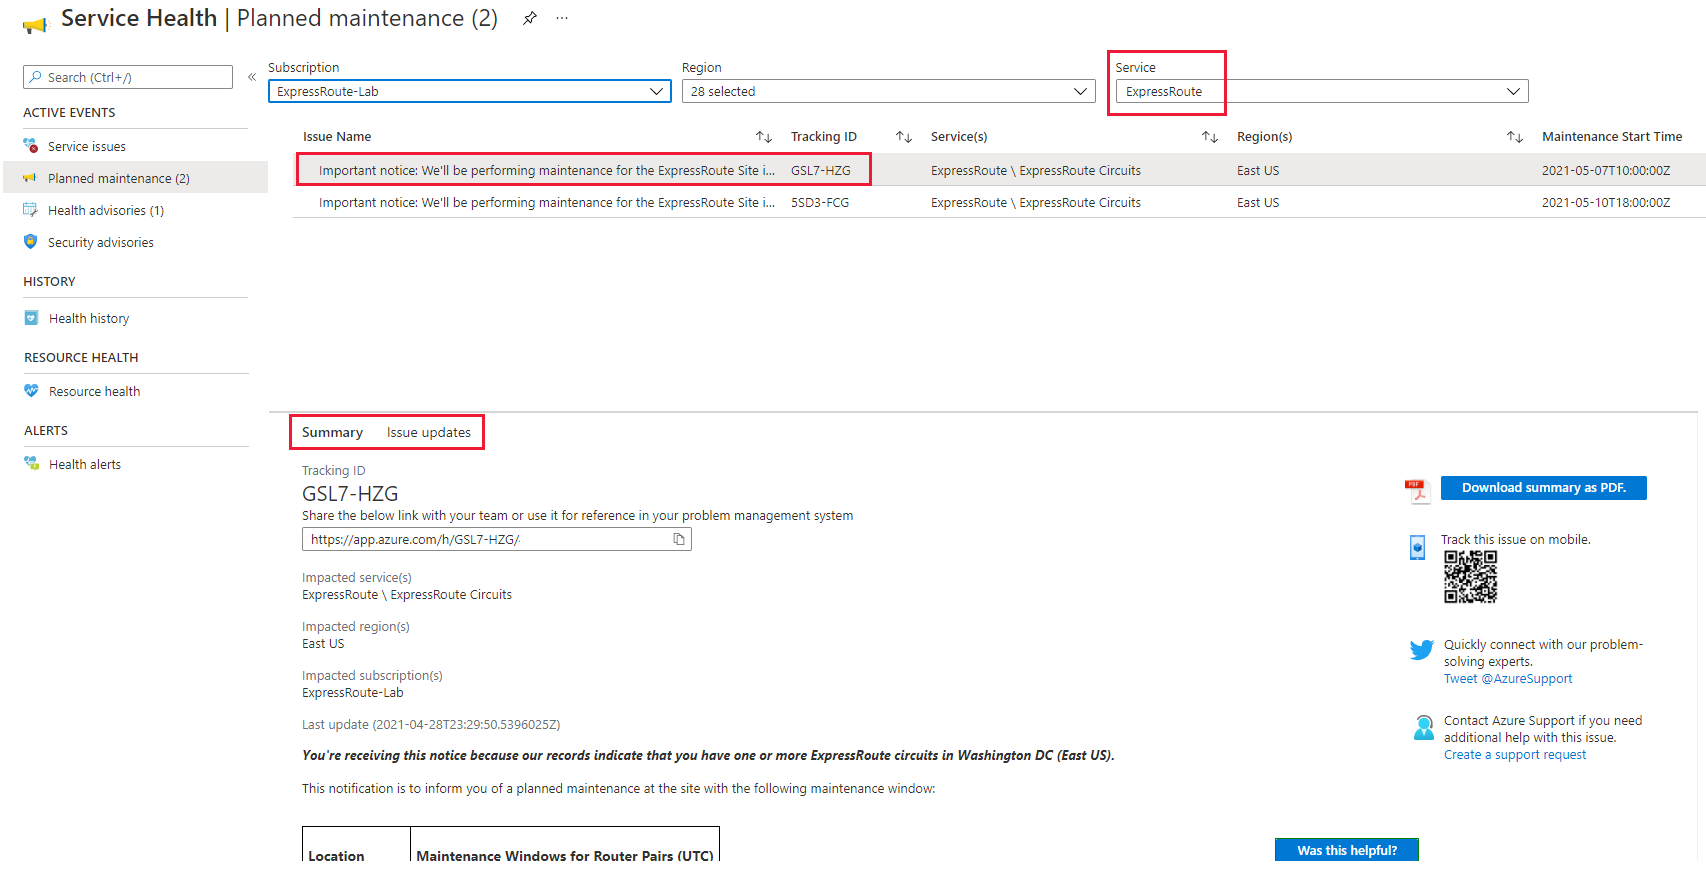
Task: Open the more options ellipsis in header
Action: point(562,18)
